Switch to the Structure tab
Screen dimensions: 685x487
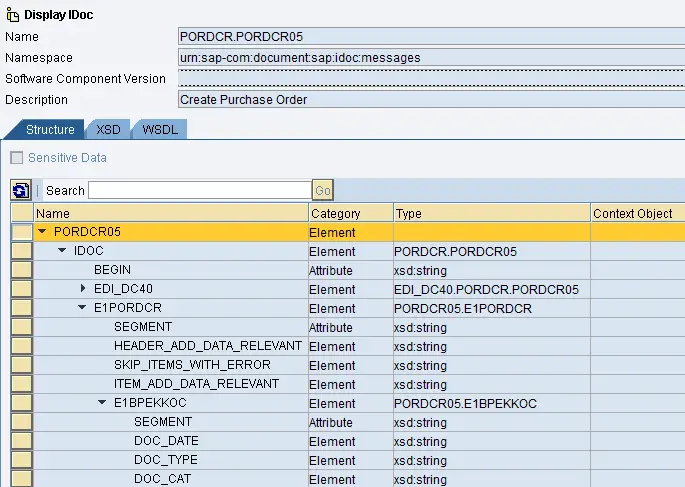(50, 130)
